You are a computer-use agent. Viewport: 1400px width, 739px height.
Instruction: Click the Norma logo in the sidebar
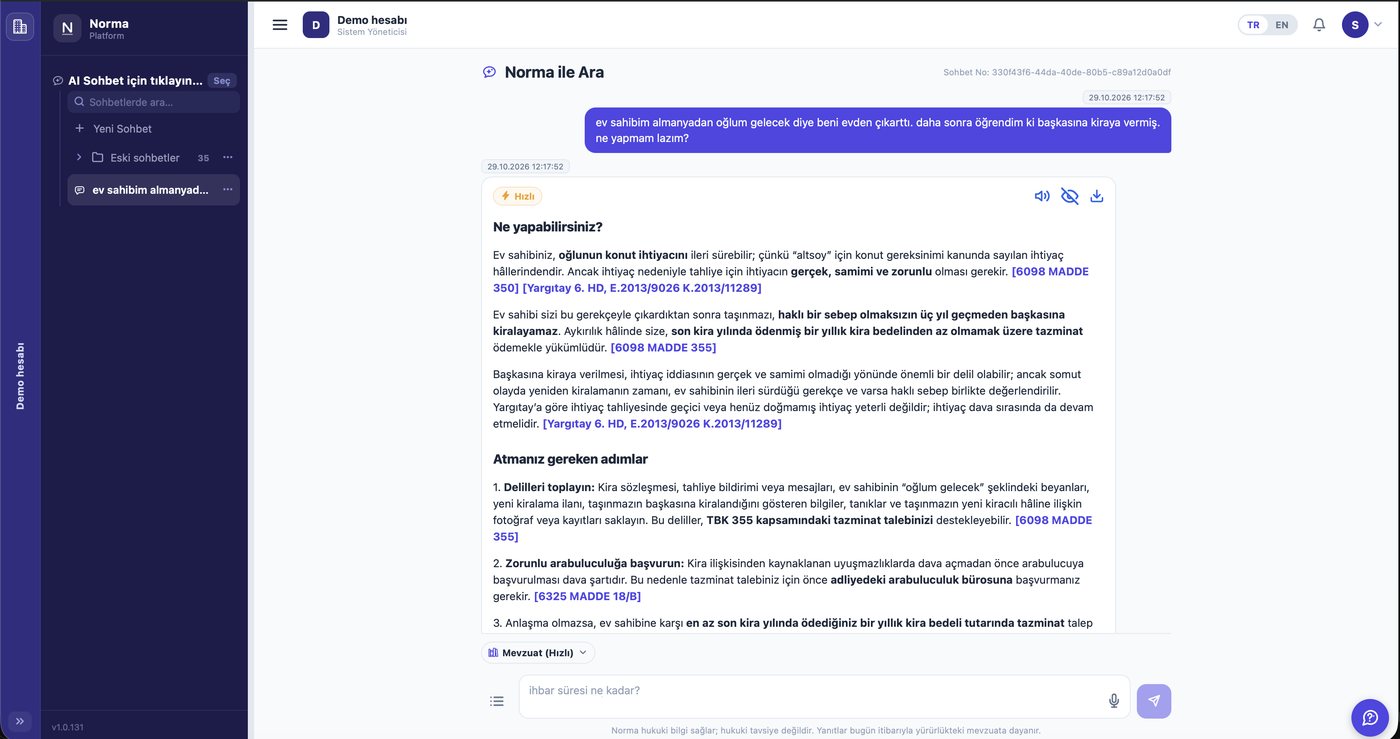click(x=67, y=28)
